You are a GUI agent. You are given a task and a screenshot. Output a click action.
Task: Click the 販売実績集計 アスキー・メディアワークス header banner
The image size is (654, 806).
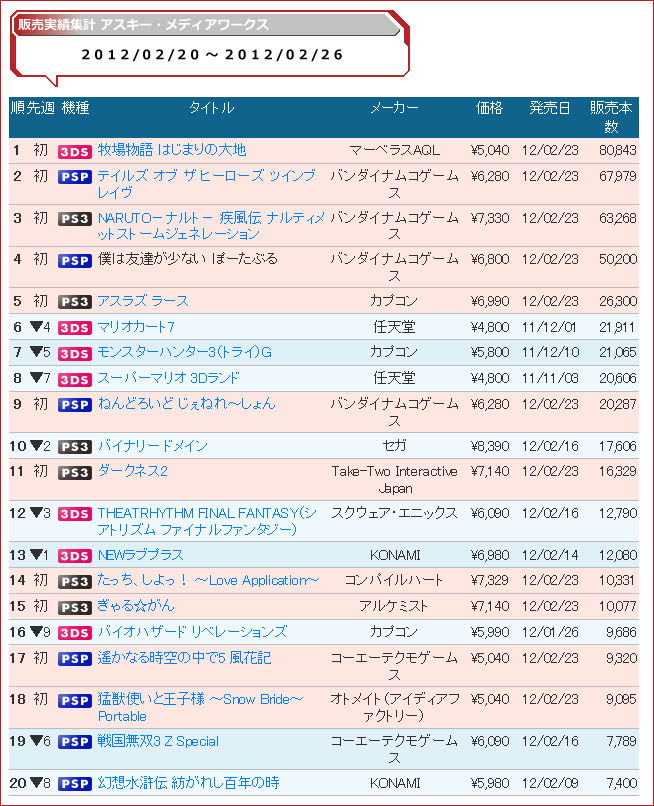click(x=206, y=25)
